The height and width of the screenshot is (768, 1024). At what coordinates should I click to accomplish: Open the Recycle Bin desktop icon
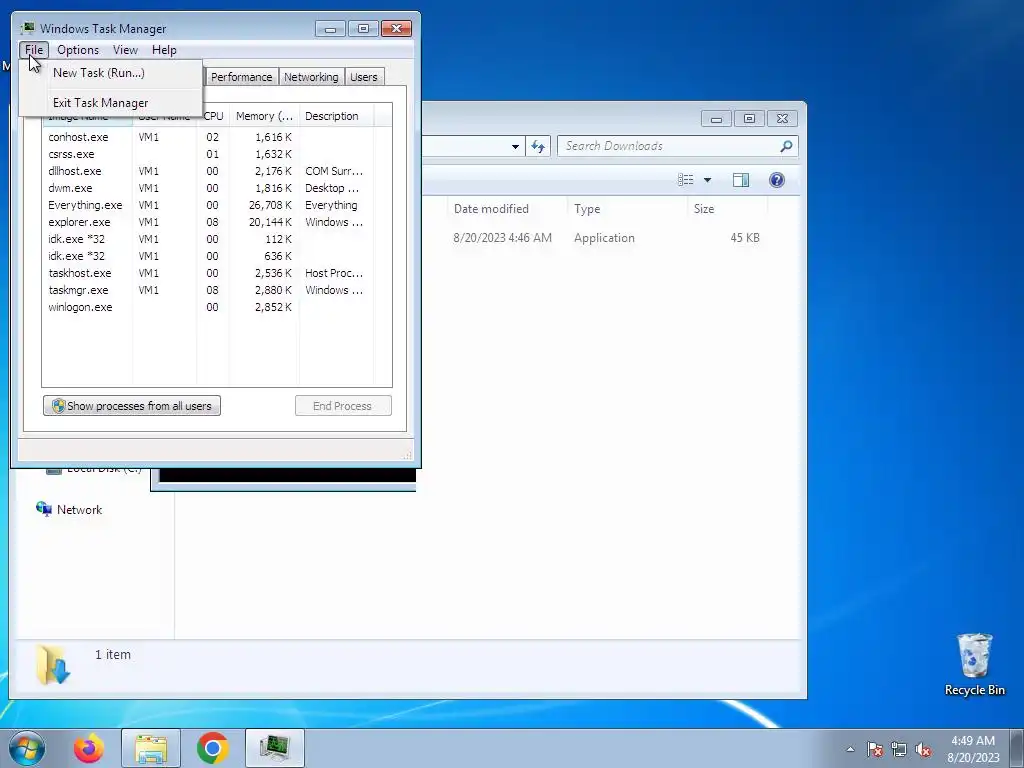[974, 665]
